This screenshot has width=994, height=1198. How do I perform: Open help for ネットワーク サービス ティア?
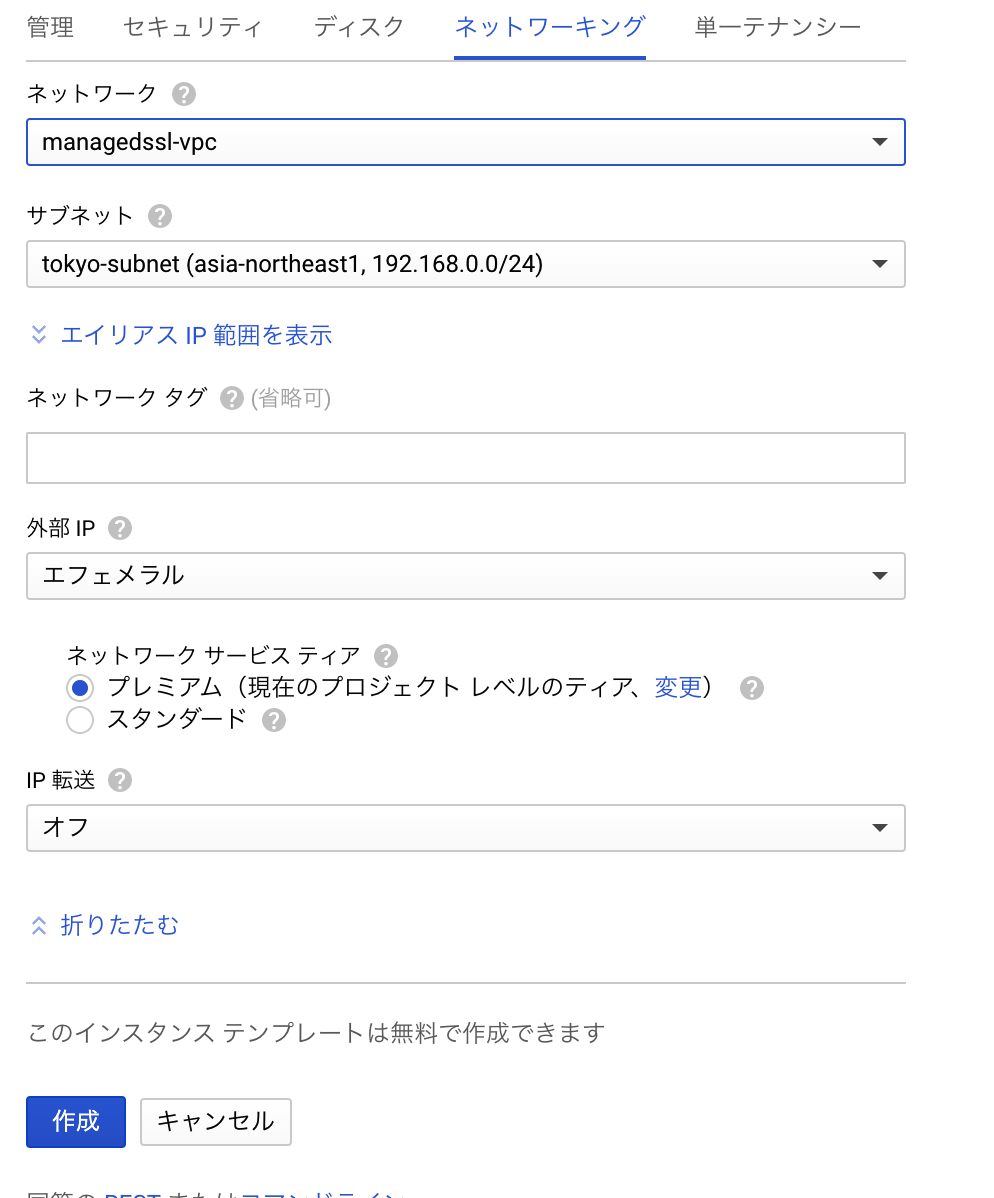(385, 656)
